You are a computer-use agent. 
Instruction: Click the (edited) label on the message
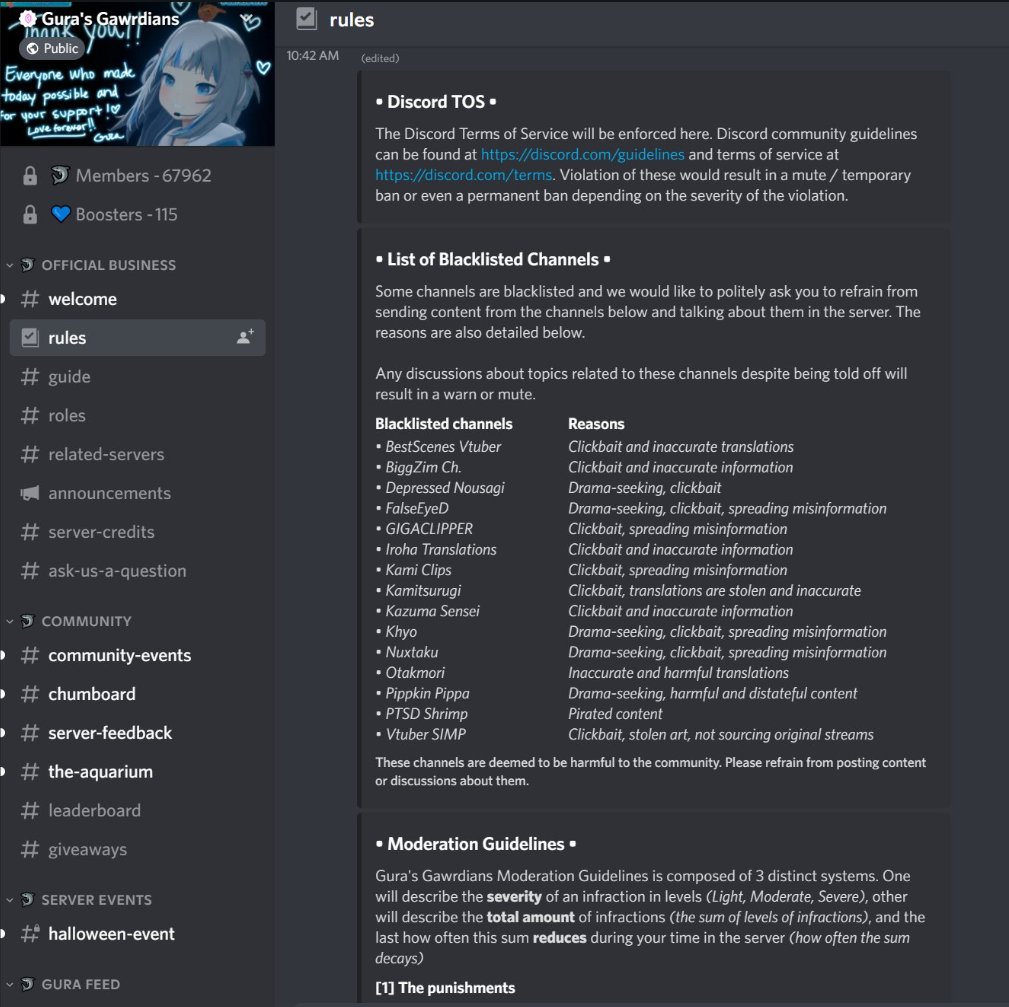(x=380, y=58)
